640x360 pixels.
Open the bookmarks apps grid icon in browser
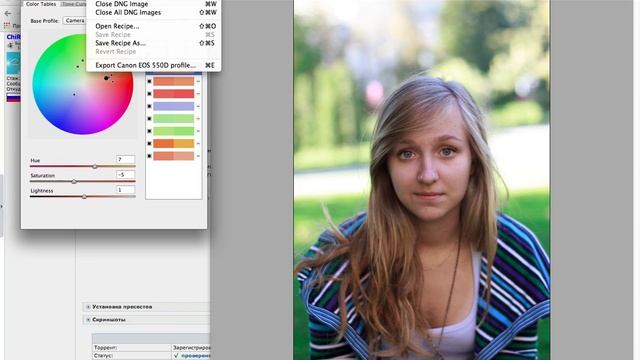7,25
